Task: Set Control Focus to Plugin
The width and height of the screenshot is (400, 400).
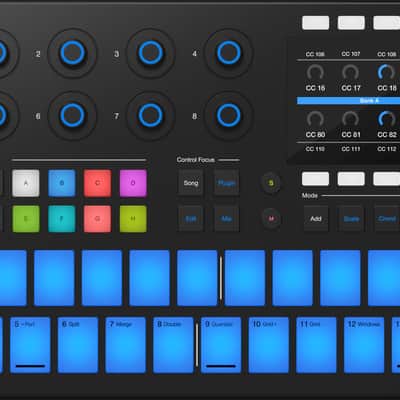Action: pos(226,183)
